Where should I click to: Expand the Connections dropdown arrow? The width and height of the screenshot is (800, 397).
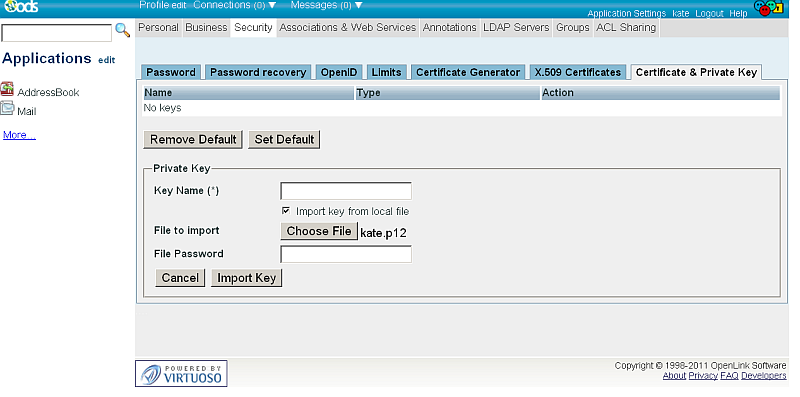[272, 5]
